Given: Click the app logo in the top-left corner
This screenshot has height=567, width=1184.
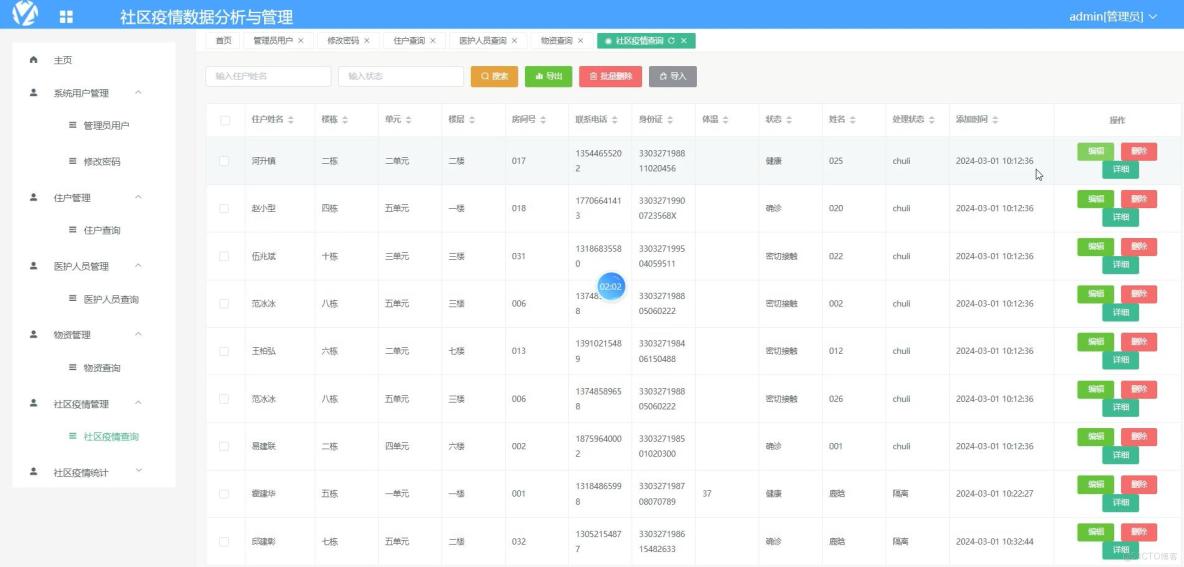Looking at the screenshot, I should pyautogui.click(x=25, y=14).
